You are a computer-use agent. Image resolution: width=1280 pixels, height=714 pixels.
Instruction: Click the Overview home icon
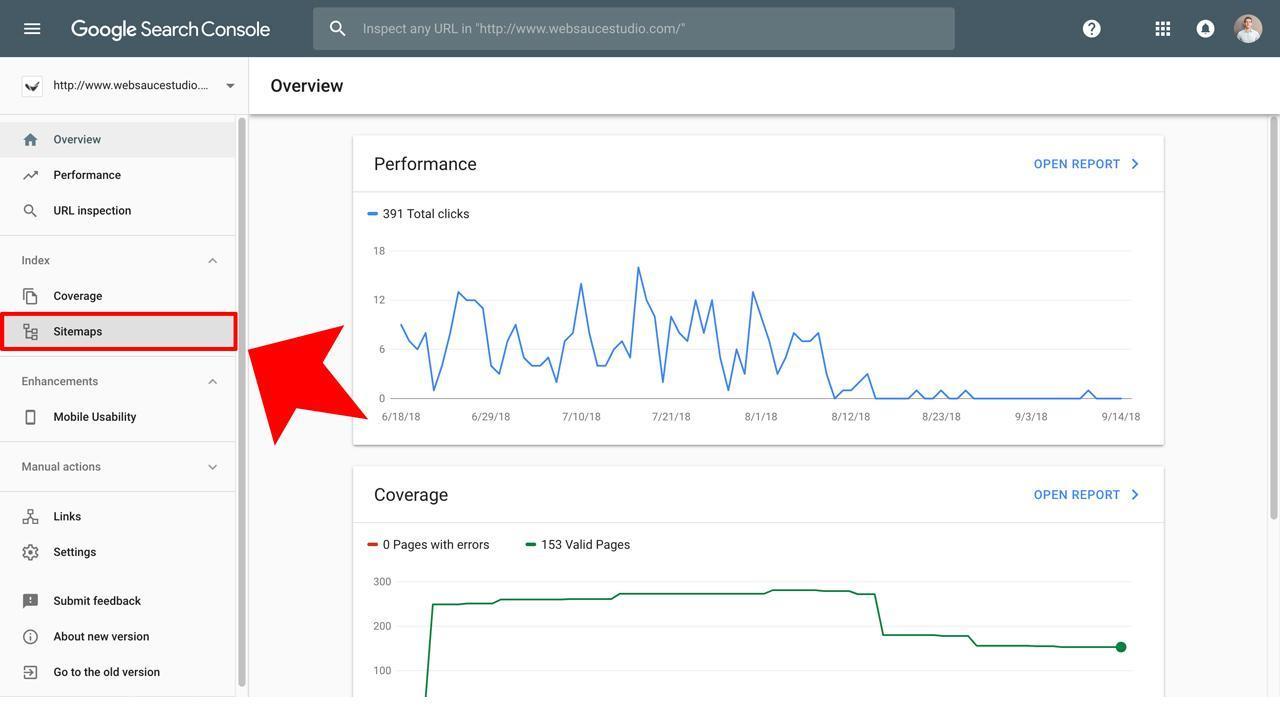[30, 140]
